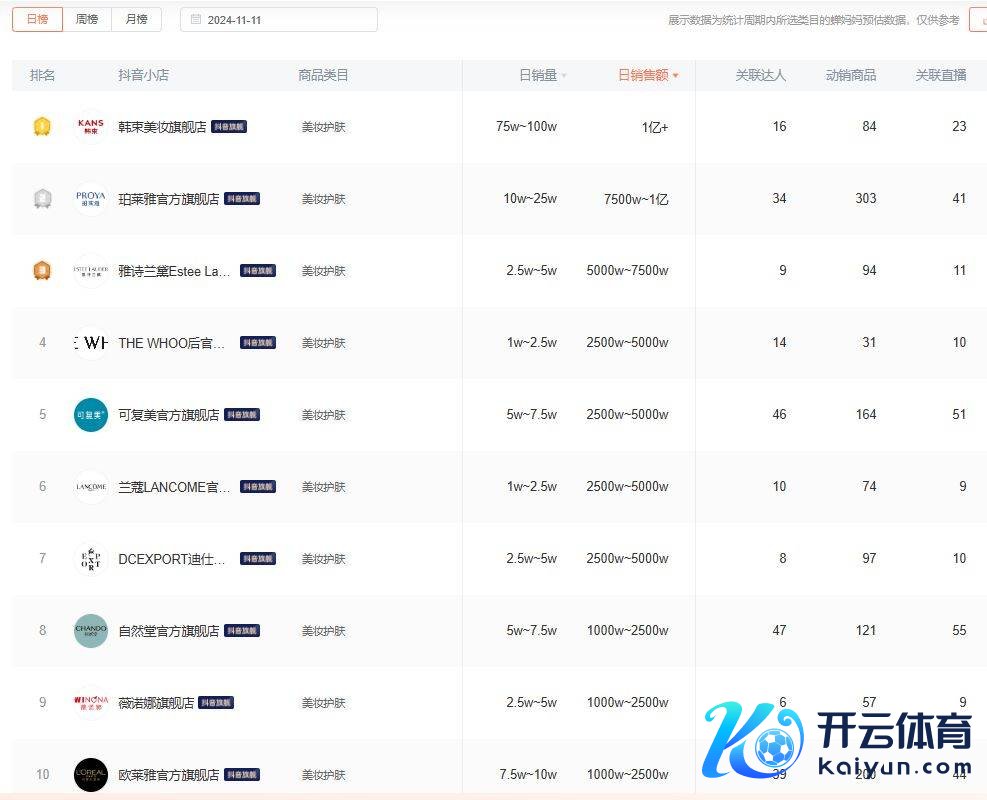
Task: Open THE WHOO后官… shop link
Action: 171,343
